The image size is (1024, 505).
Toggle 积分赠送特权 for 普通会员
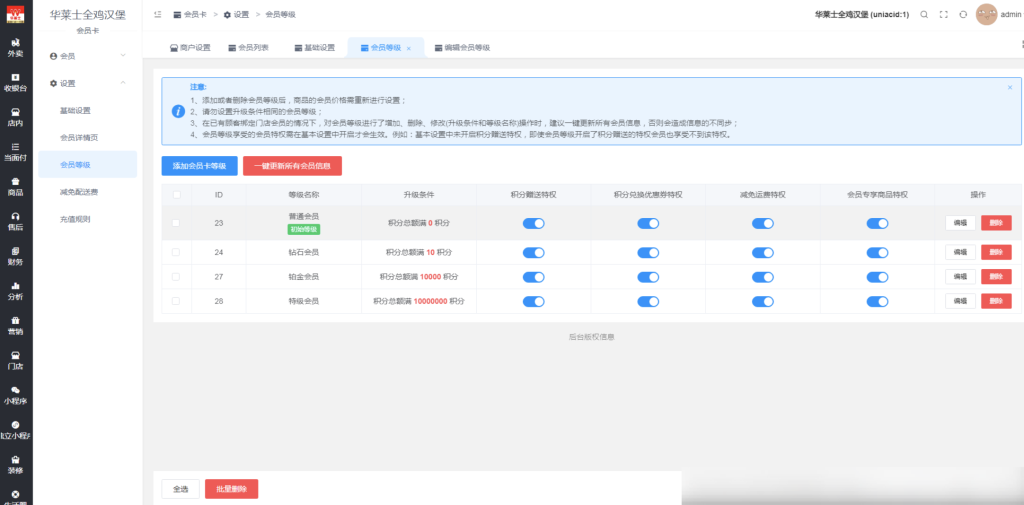point(533,223)
